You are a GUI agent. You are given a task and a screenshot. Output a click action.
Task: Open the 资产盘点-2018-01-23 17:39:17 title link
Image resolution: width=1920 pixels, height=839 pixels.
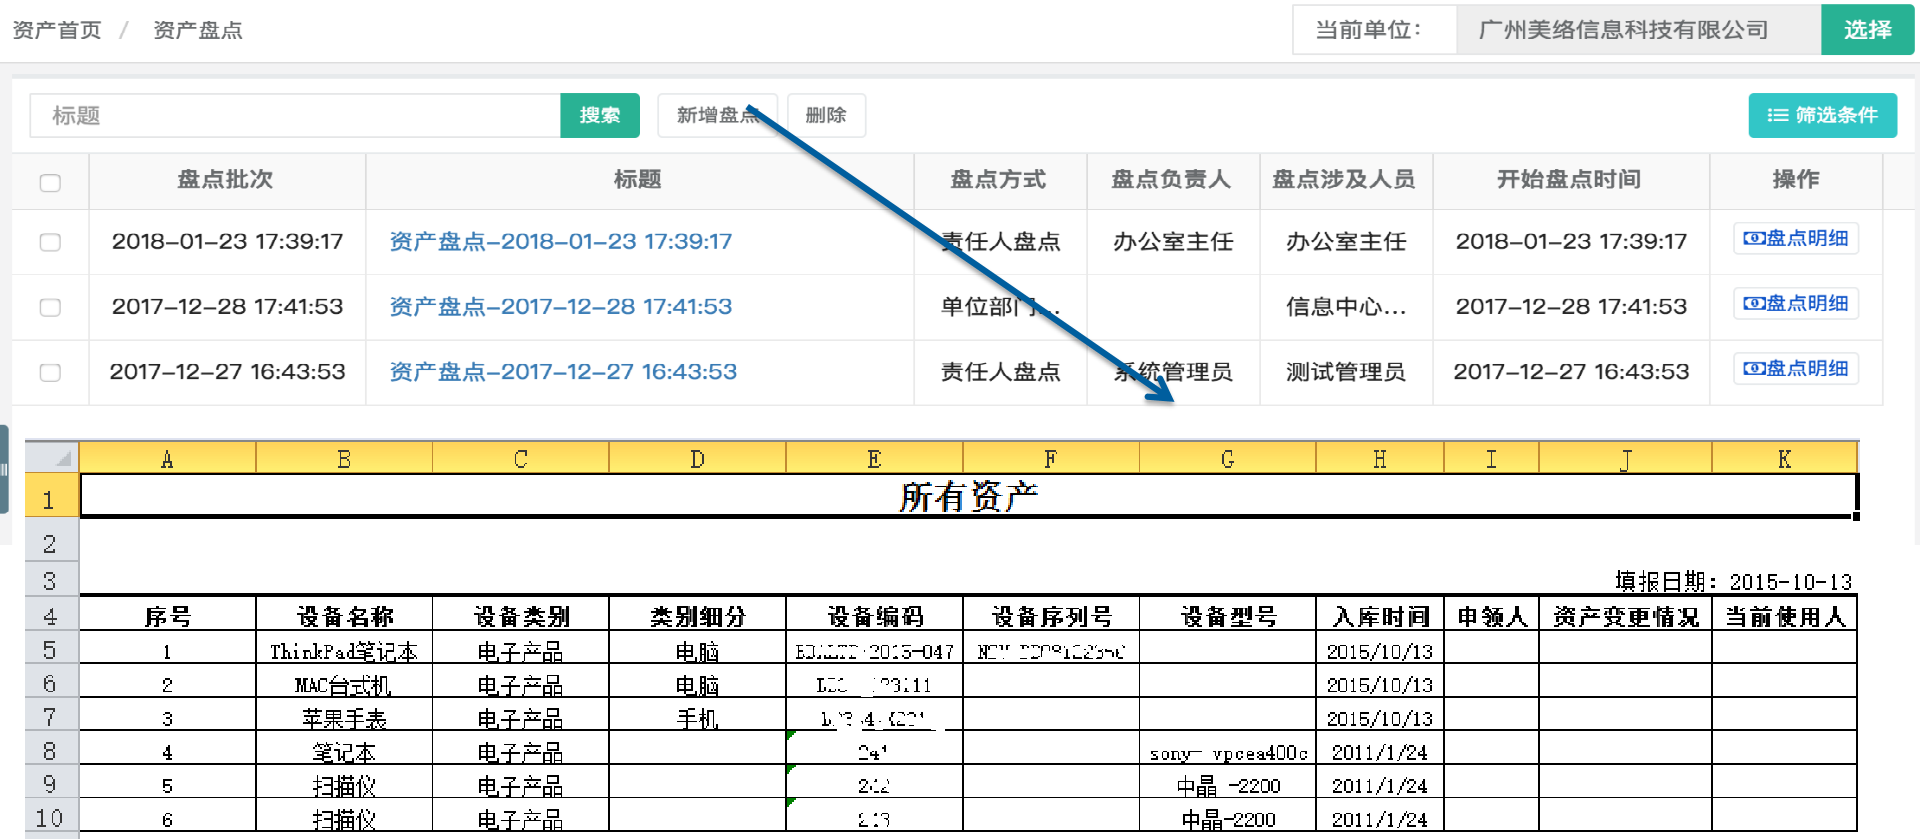point(560,242)
